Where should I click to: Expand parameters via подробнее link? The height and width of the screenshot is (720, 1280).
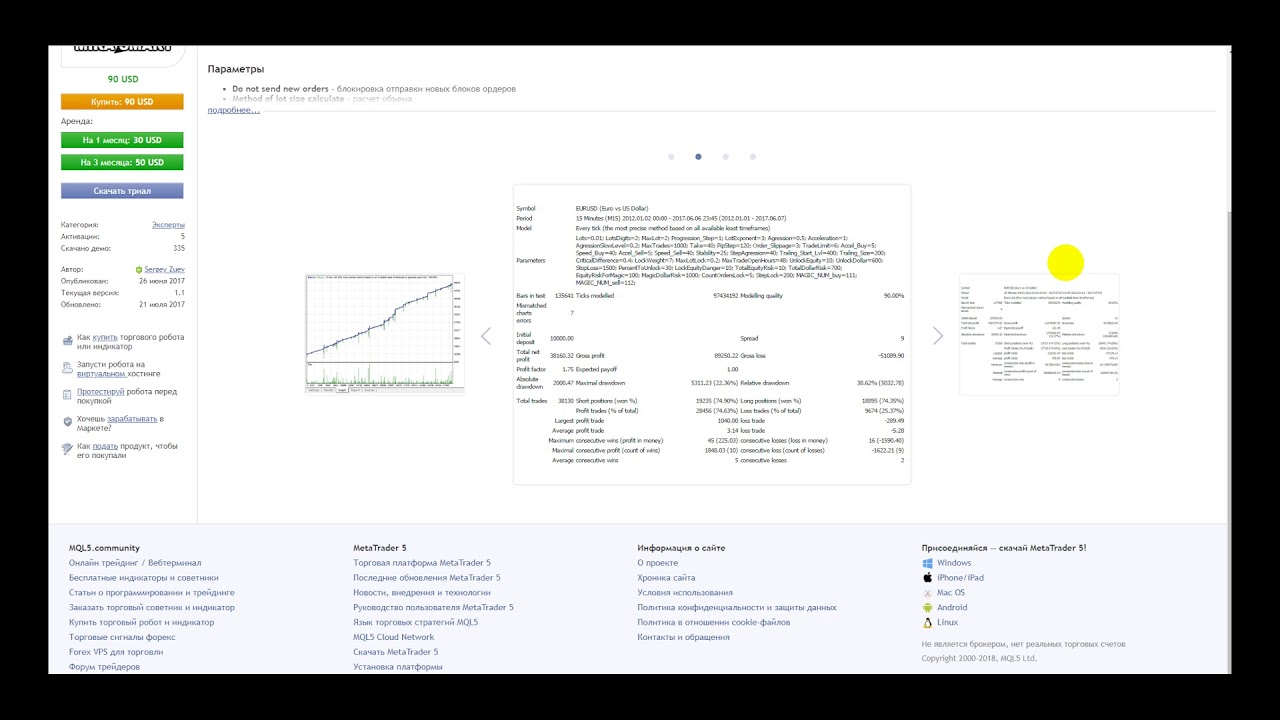pyautogui.click(x=234, y=109)
